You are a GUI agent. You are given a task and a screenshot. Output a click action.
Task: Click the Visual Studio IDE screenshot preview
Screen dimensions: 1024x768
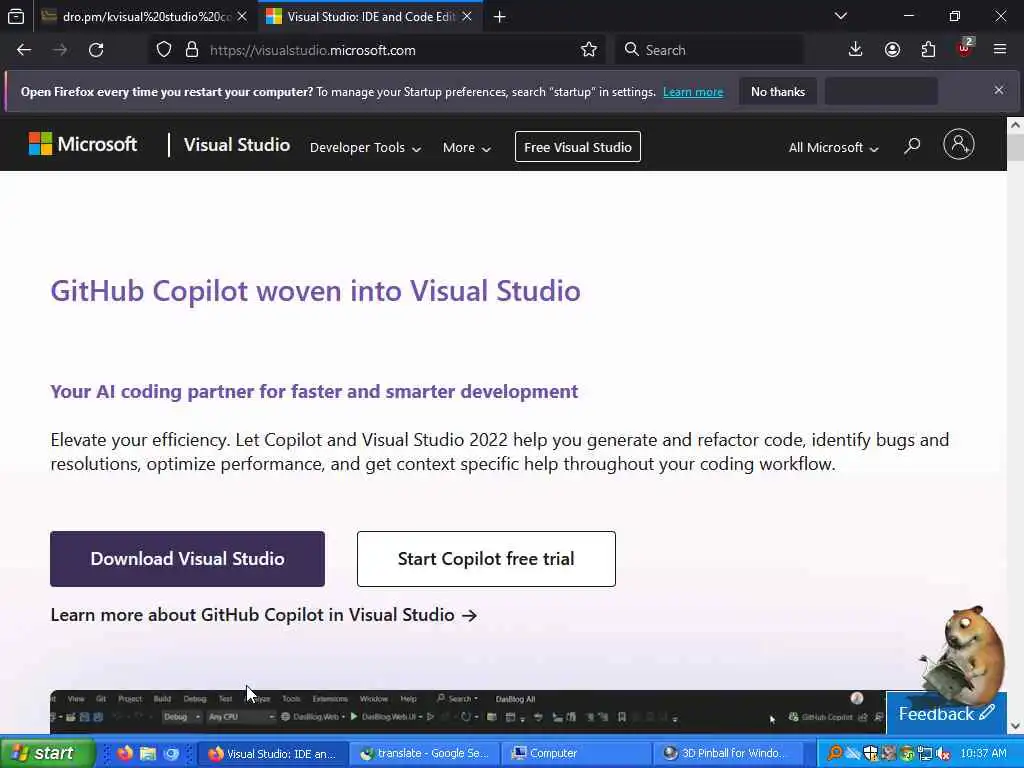(x=468, y=712)
